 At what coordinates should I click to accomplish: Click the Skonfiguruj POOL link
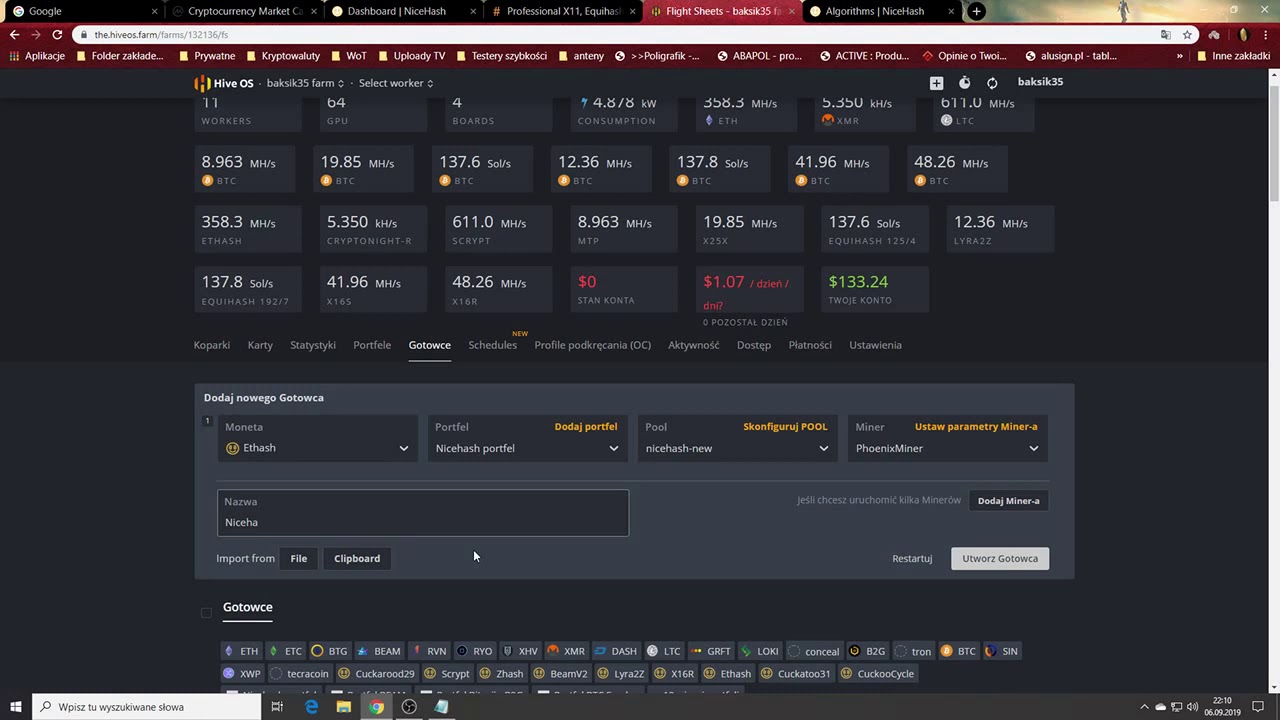(785, 426)
